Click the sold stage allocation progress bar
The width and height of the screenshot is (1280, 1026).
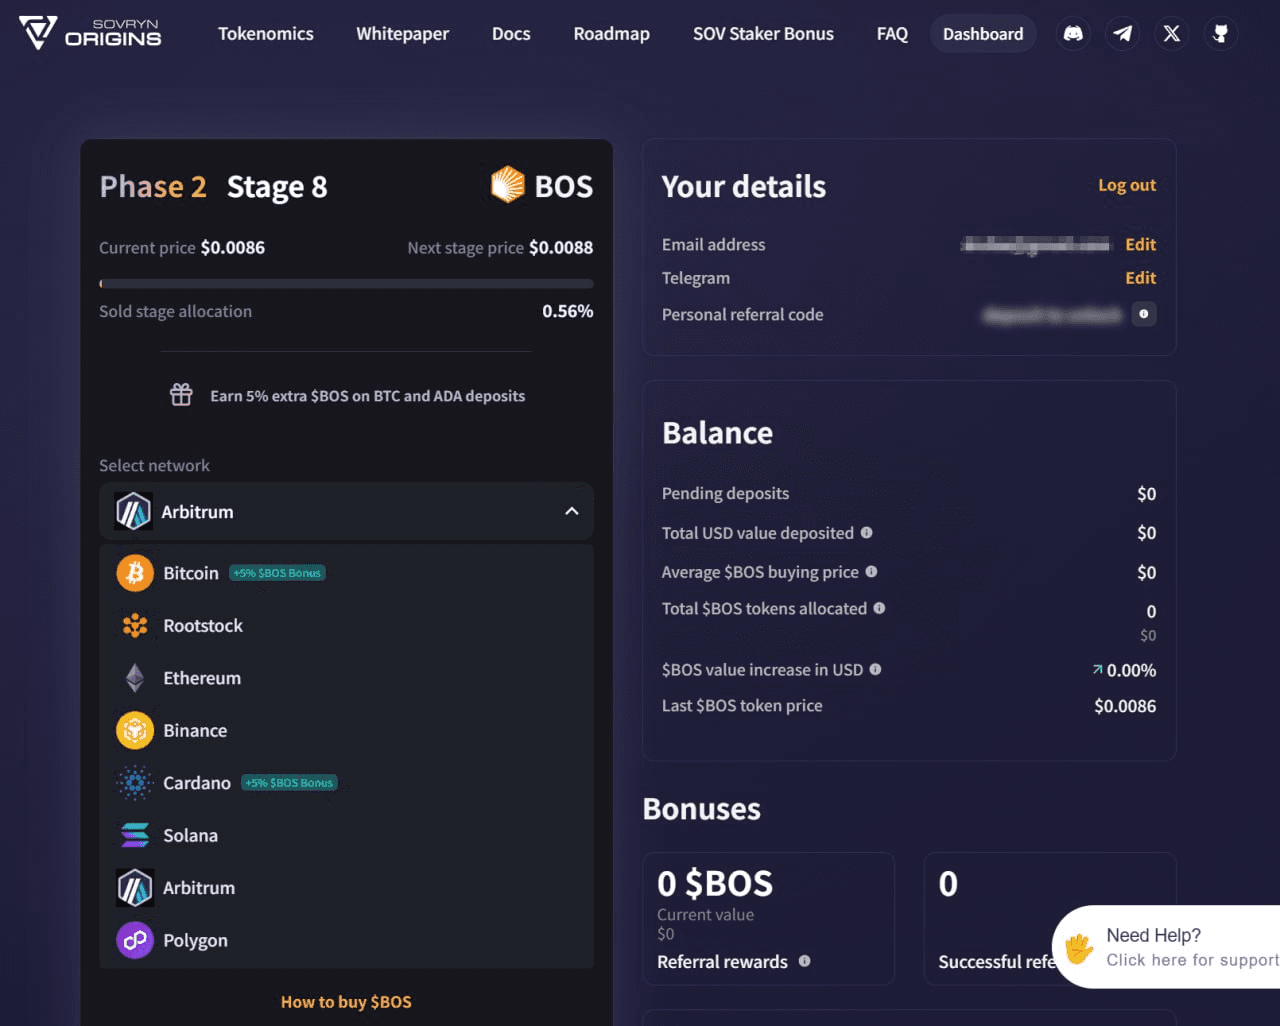(x=346, y=284)
